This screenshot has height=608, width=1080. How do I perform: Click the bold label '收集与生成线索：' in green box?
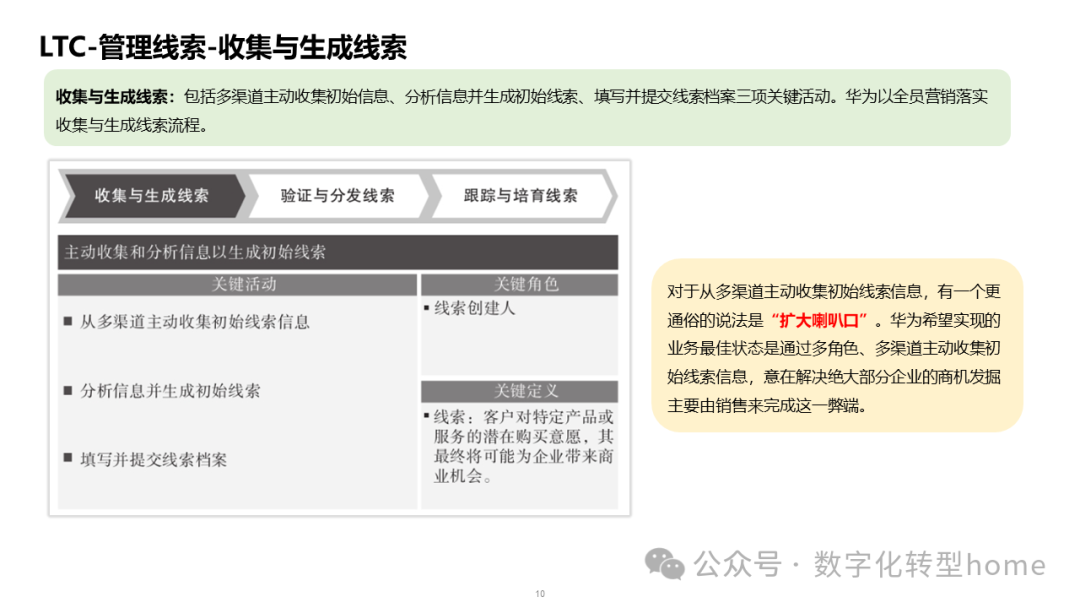(x=115, y=97)
